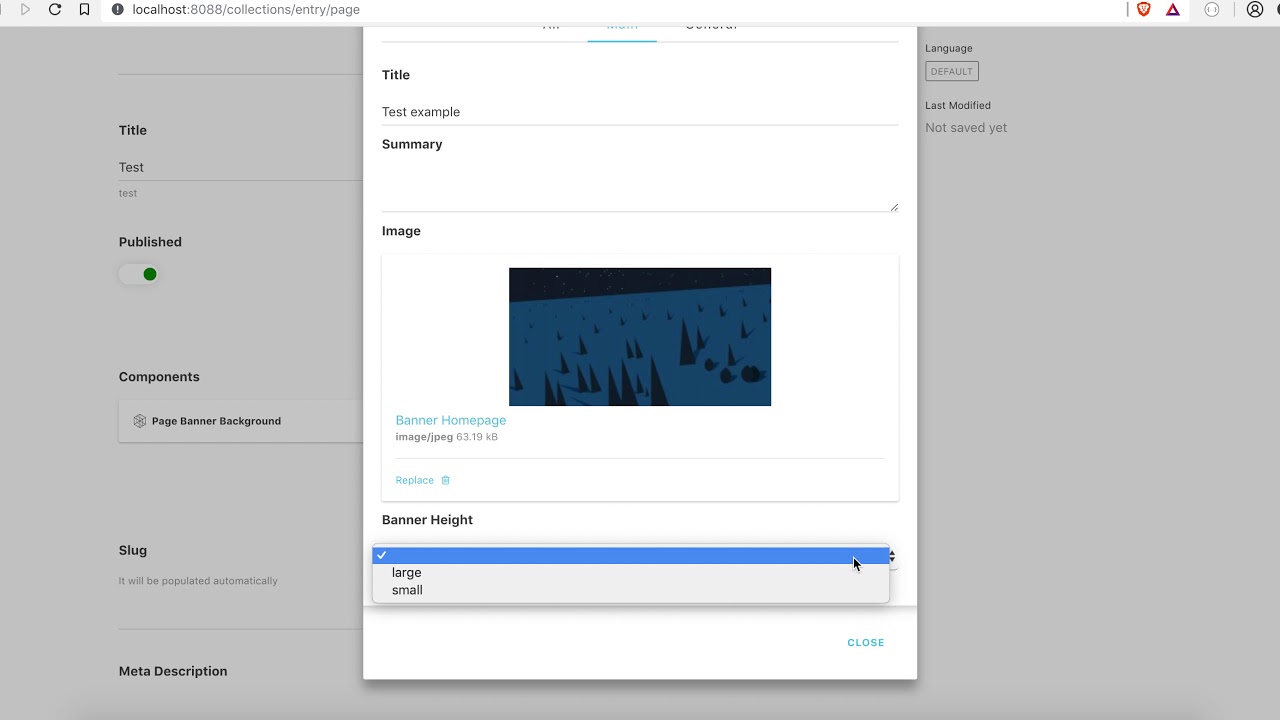Screen dimensions: 1280x720
Task: Open the site info icon beside the URL
Action: (x=118, y=10)
